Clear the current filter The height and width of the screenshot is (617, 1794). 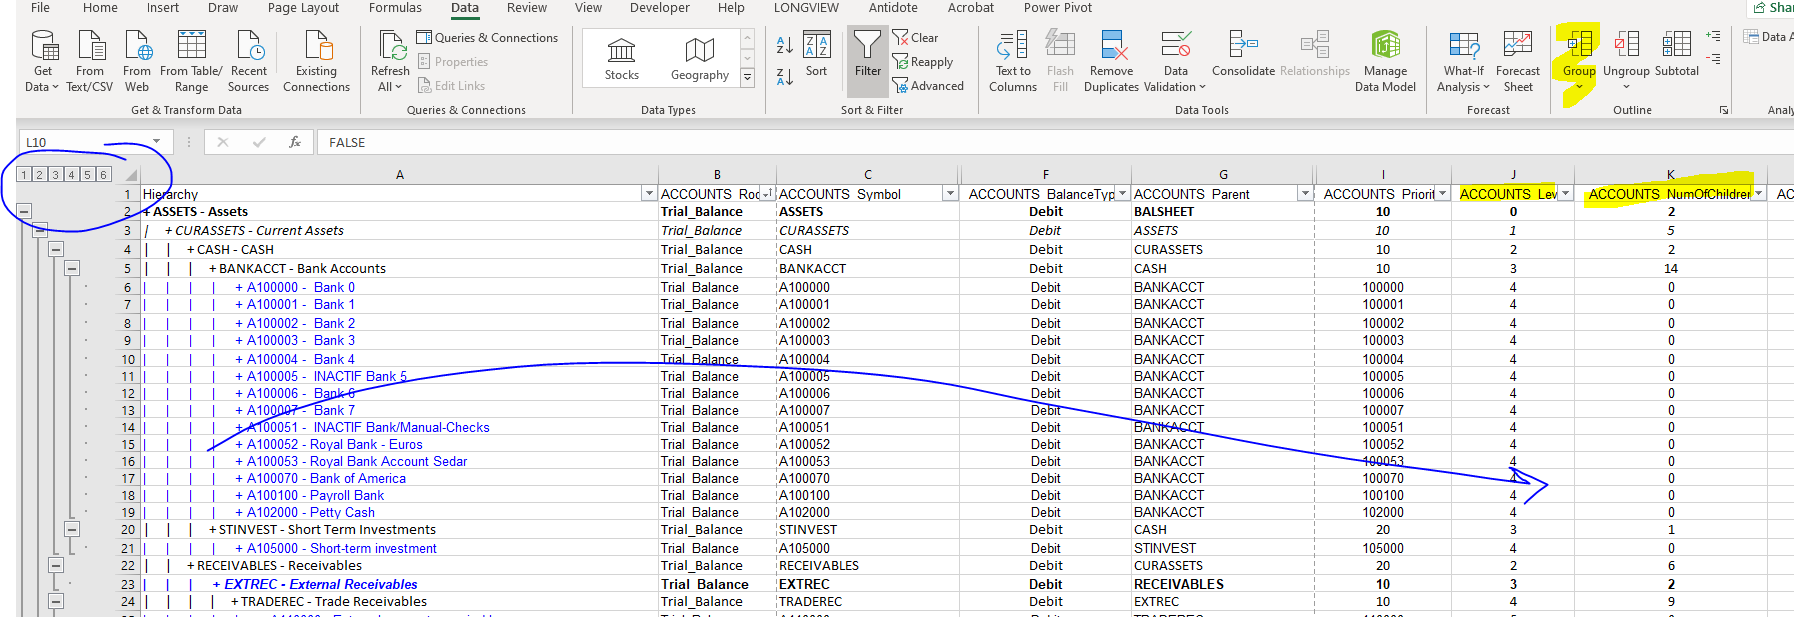click(x=915, y=38)
